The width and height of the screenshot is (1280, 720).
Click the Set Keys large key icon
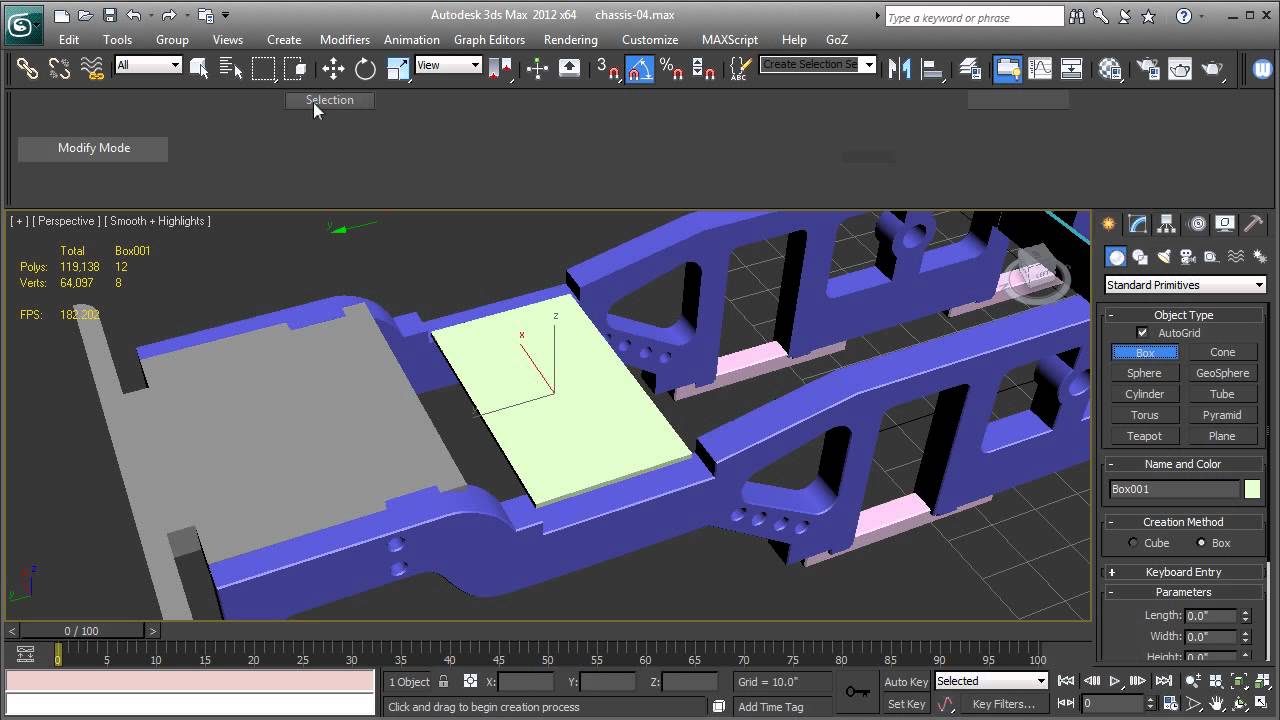[857, 692]
